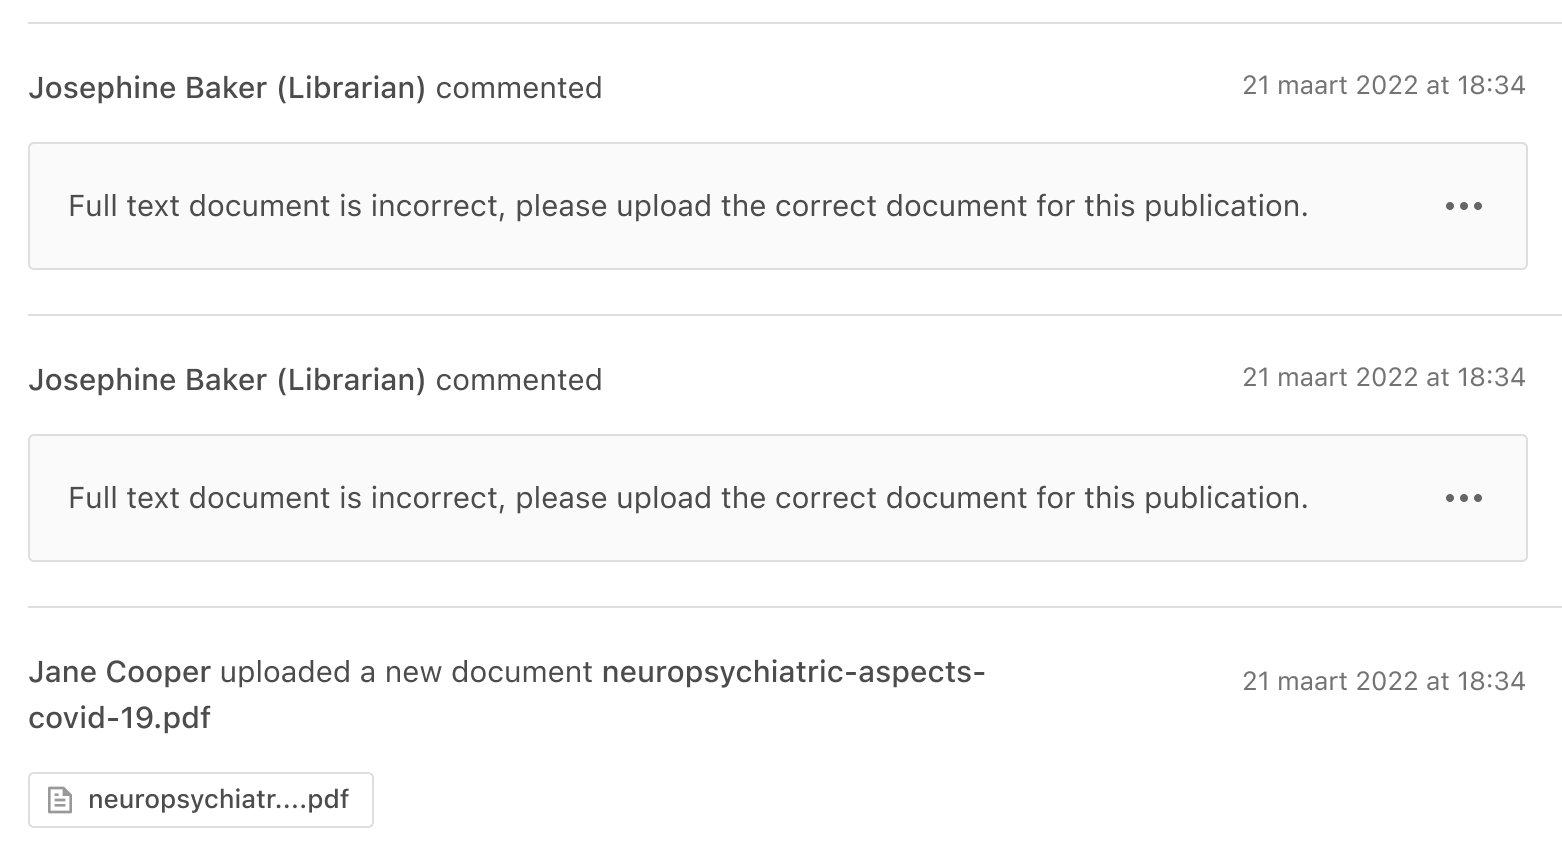1562x854 pixels.
Task: Select Josephine Baker (Librarian) on the first comment
Action: pos(228,88)
